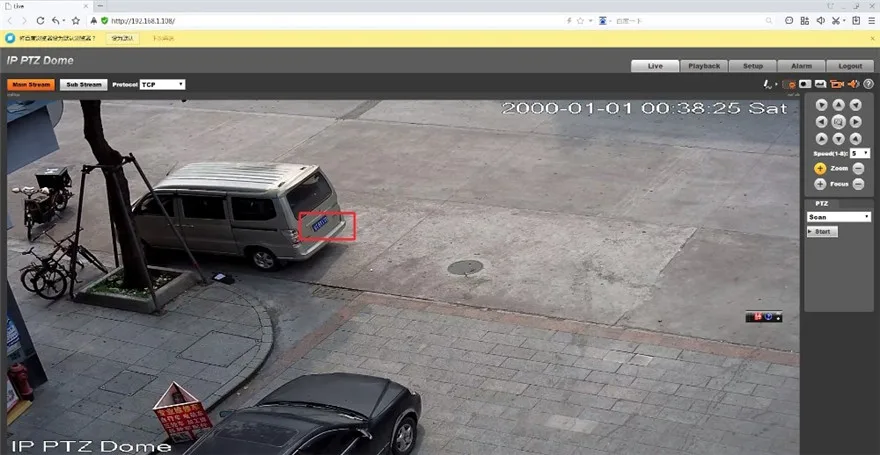Image resolution: width=880 pixels, height=455 pixels.
Task: Bookmark the page with the star icon left of address
Action: click(76, 21)
